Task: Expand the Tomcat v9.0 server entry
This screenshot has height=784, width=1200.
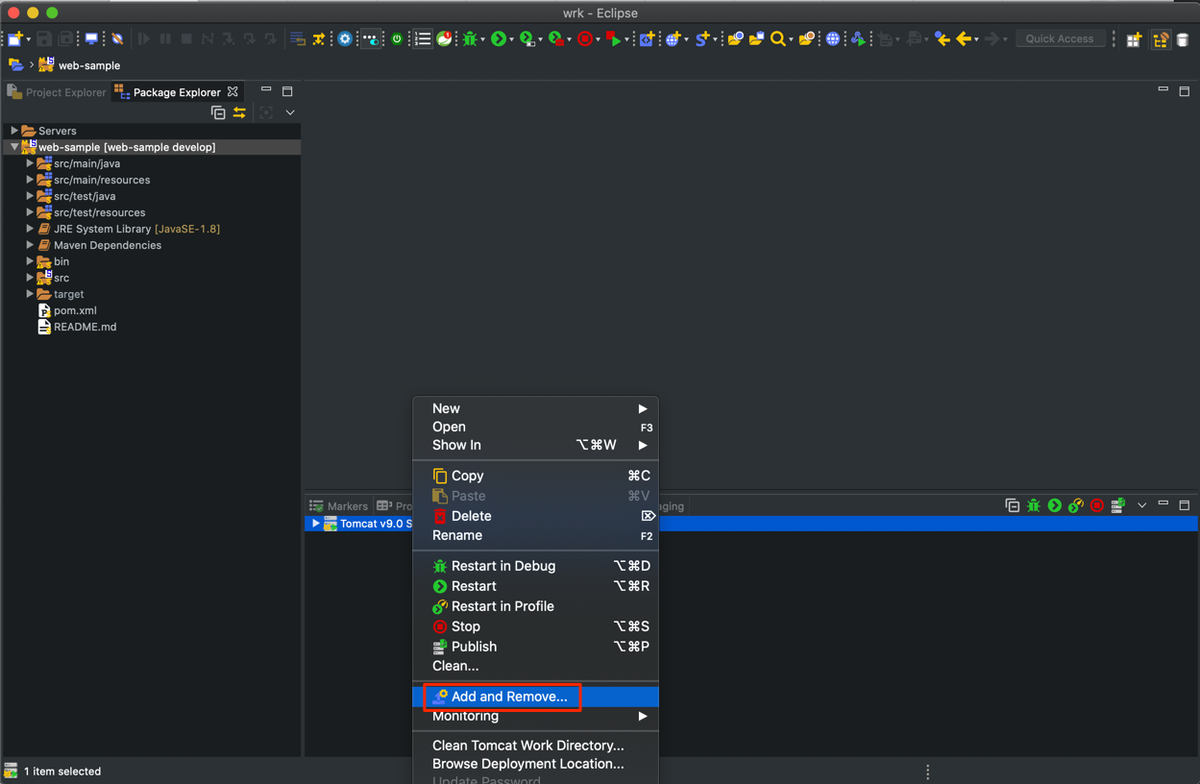Action: coord(316,523)
